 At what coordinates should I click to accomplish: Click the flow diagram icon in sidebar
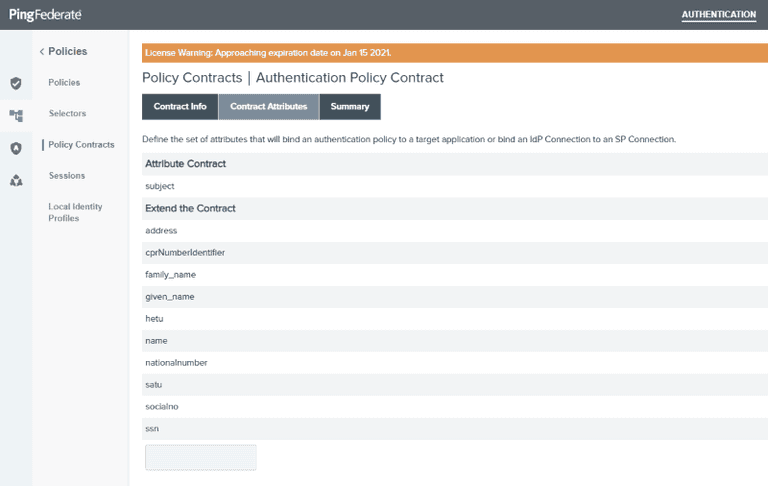[16, 116]
